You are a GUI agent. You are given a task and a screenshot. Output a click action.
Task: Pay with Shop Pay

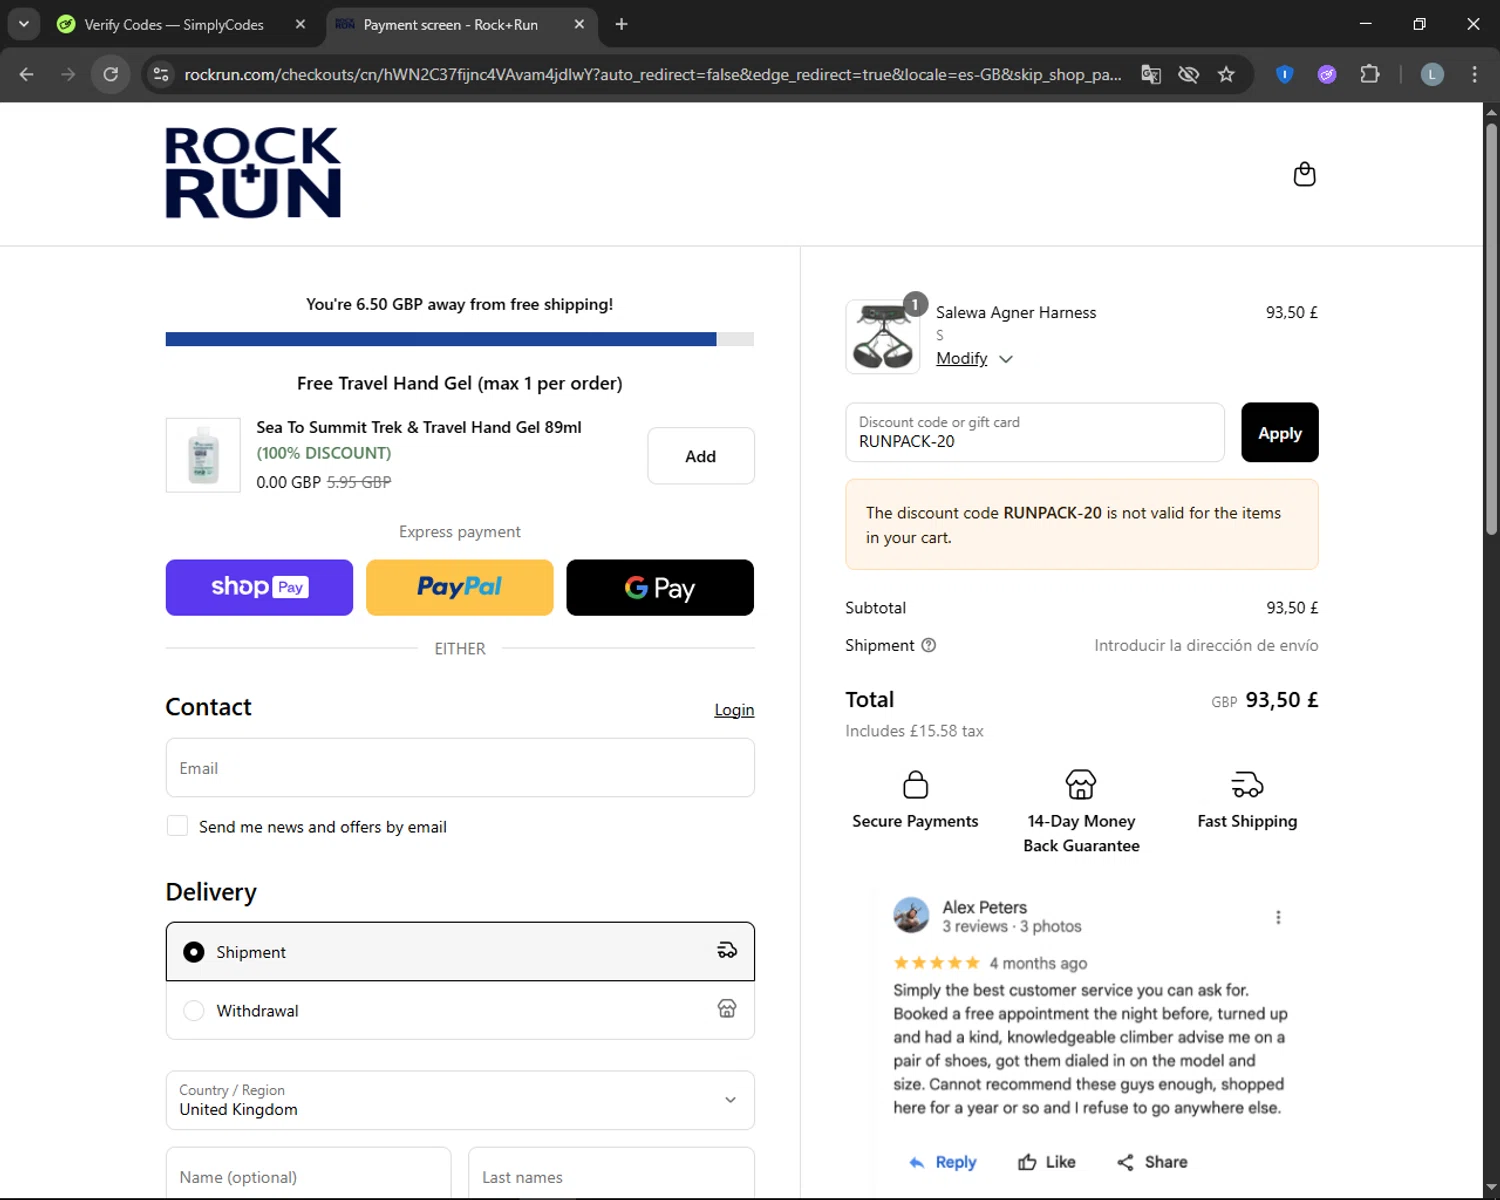tap(259, 587)
